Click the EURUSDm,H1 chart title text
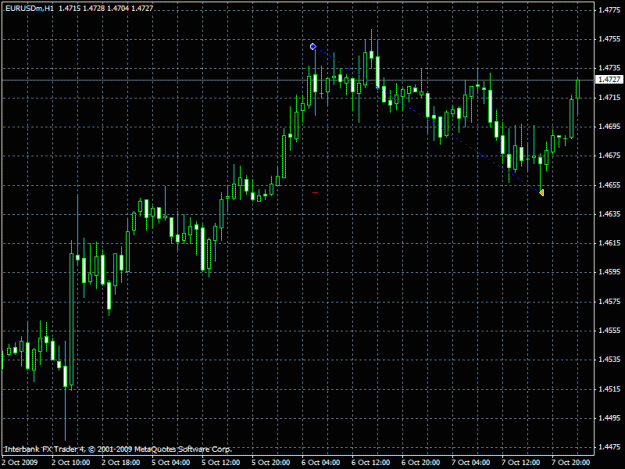The image size is (625, 469). coord(29,8)
